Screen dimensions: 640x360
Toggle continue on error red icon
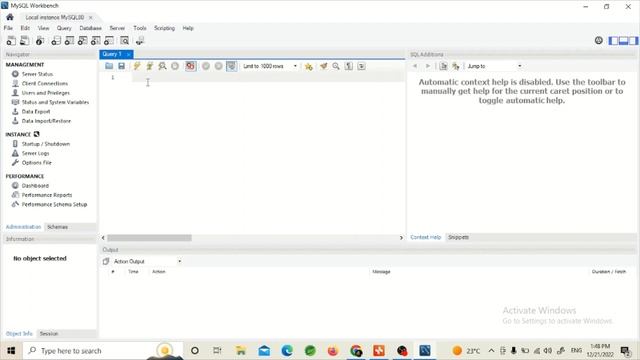190,66
